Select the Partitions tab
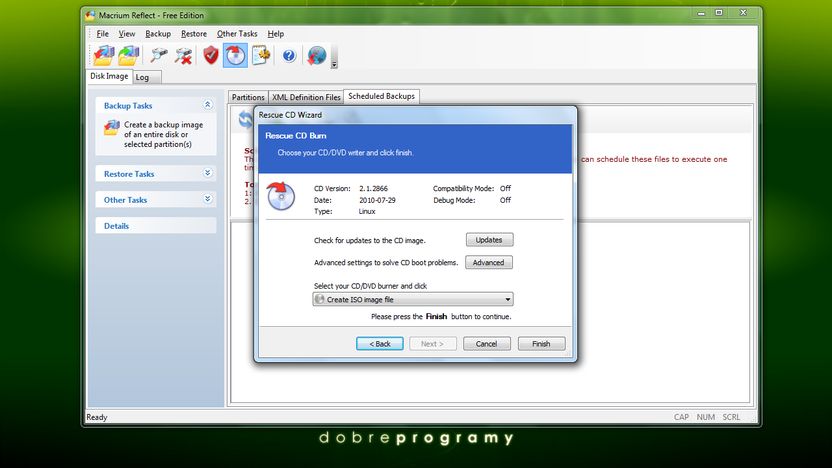Screen dimensions: 832x468 pyautogui.click(x=248, y=97)
